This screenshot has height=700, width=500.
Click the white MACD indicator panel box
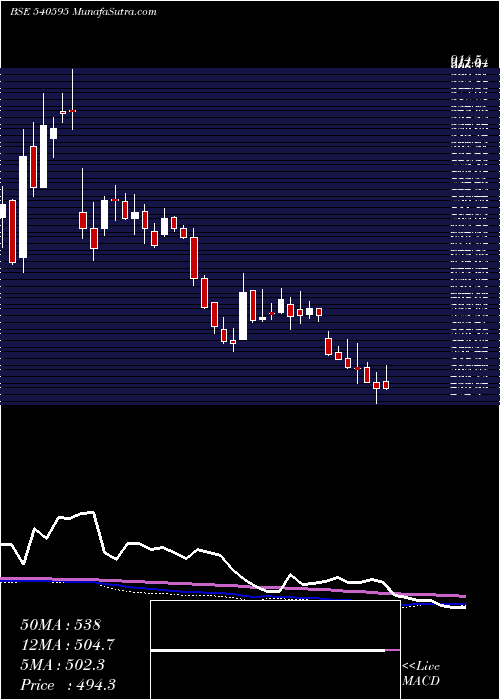point(275,650)
